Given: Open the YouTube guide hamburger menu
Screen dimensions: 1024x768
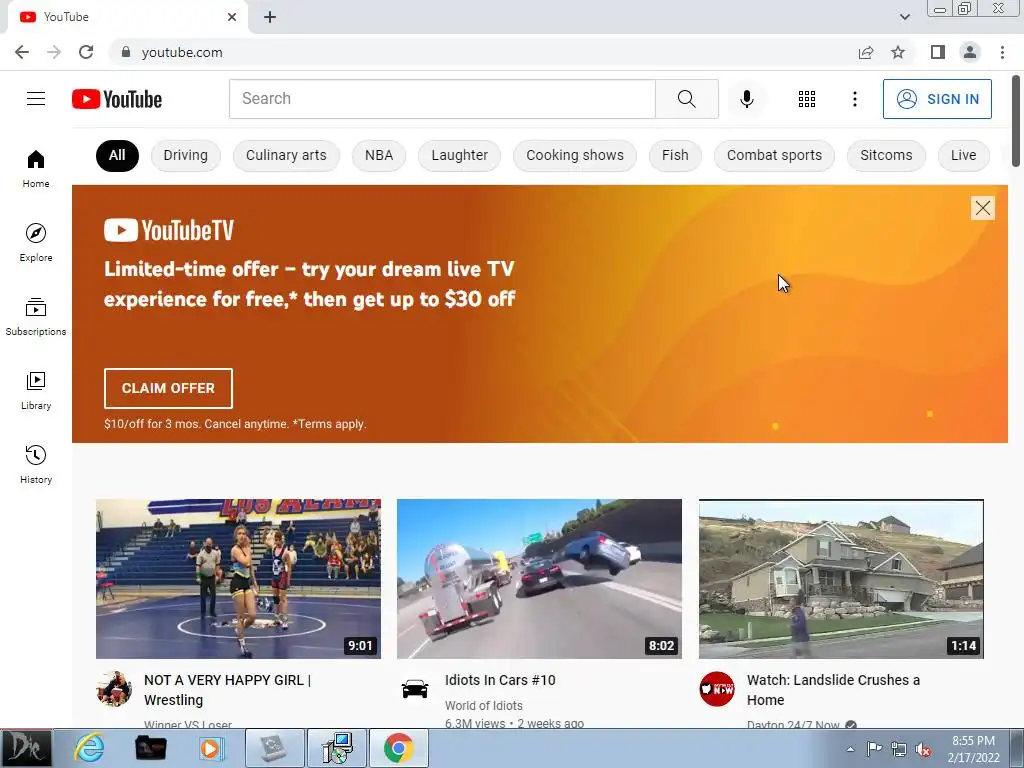Looking at the screenshot, I should [x=36, y=99].
